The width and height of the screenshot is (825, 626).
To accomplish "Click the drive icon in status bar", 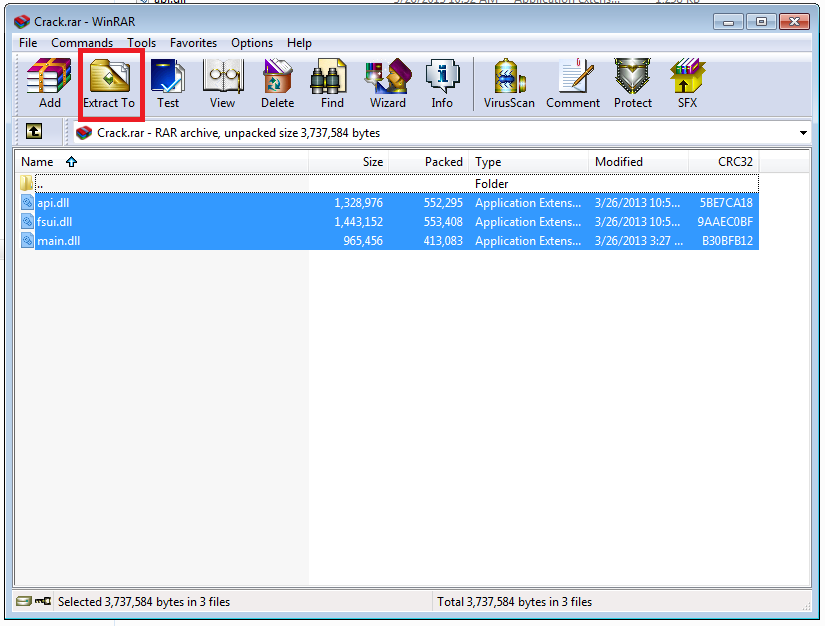I will pos(23,601).
